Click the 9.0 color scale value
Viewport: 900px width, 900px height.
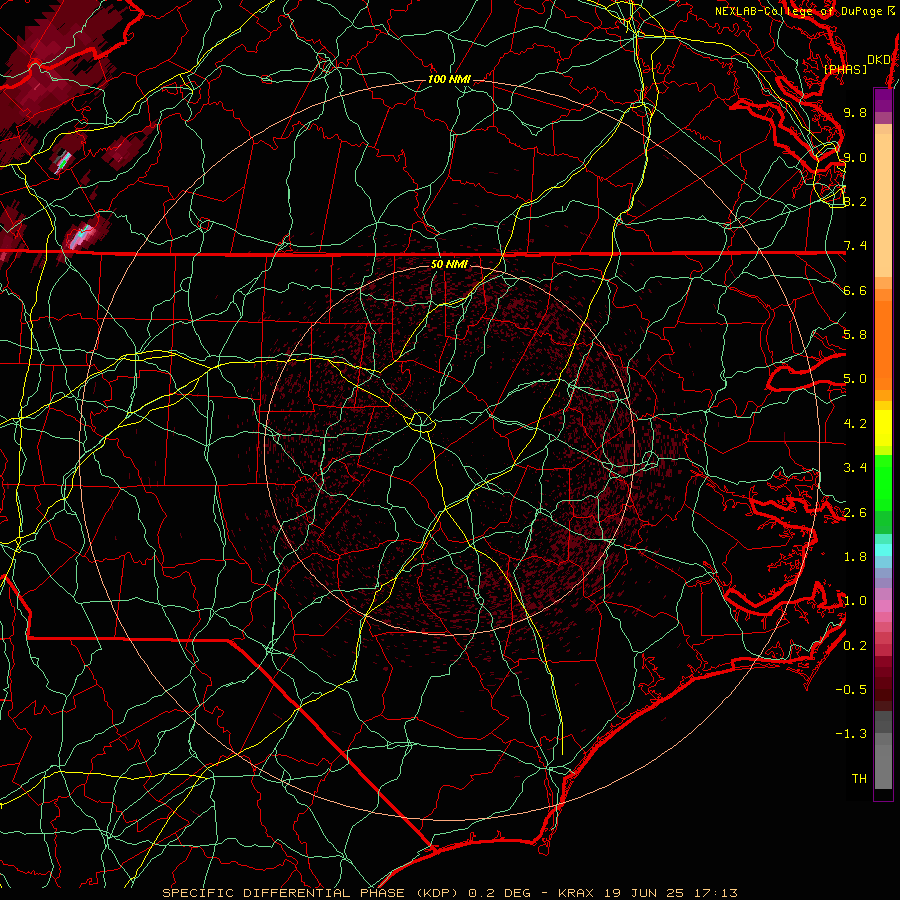(x=855, y=157)
